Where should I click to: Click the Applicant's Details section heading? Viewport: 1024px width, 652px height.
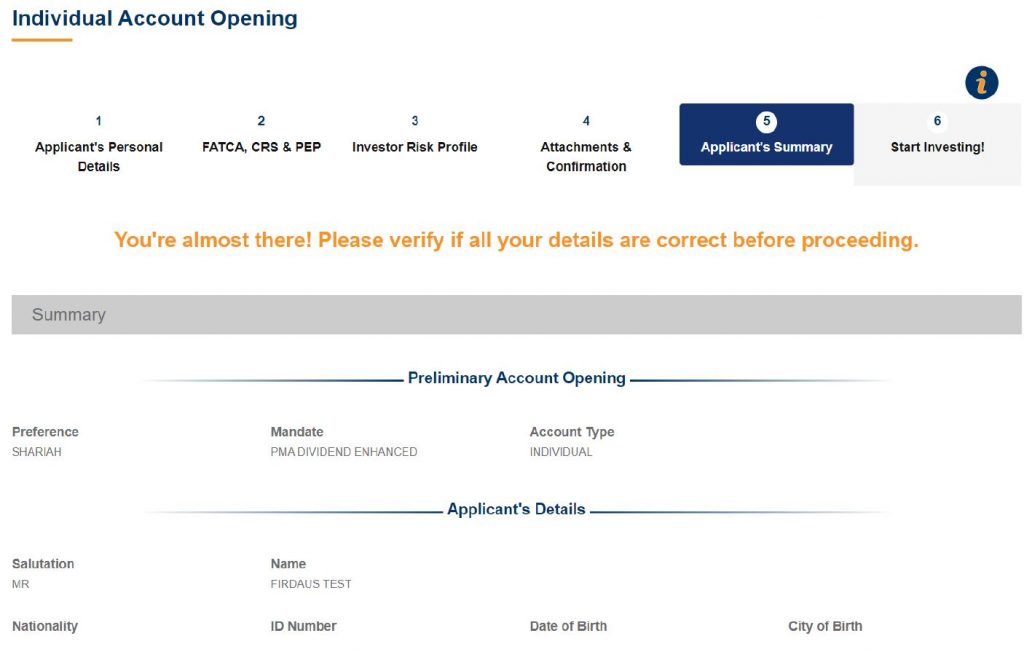tap(516, 509)
